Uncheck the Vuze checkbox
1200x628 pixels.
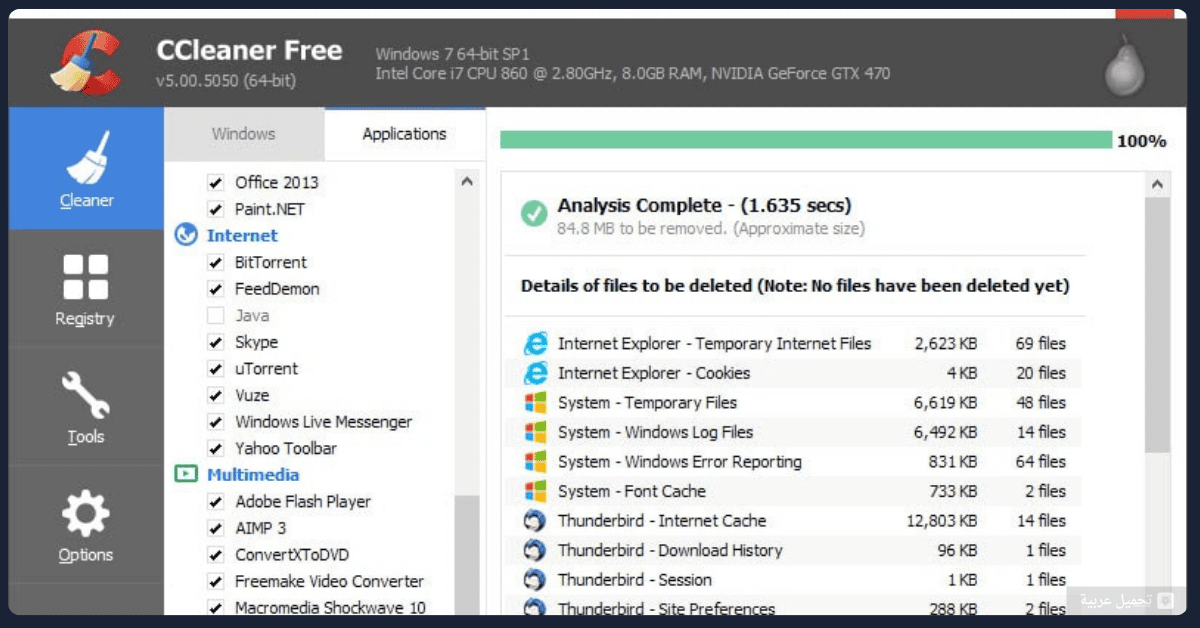(x=215, y=396)
